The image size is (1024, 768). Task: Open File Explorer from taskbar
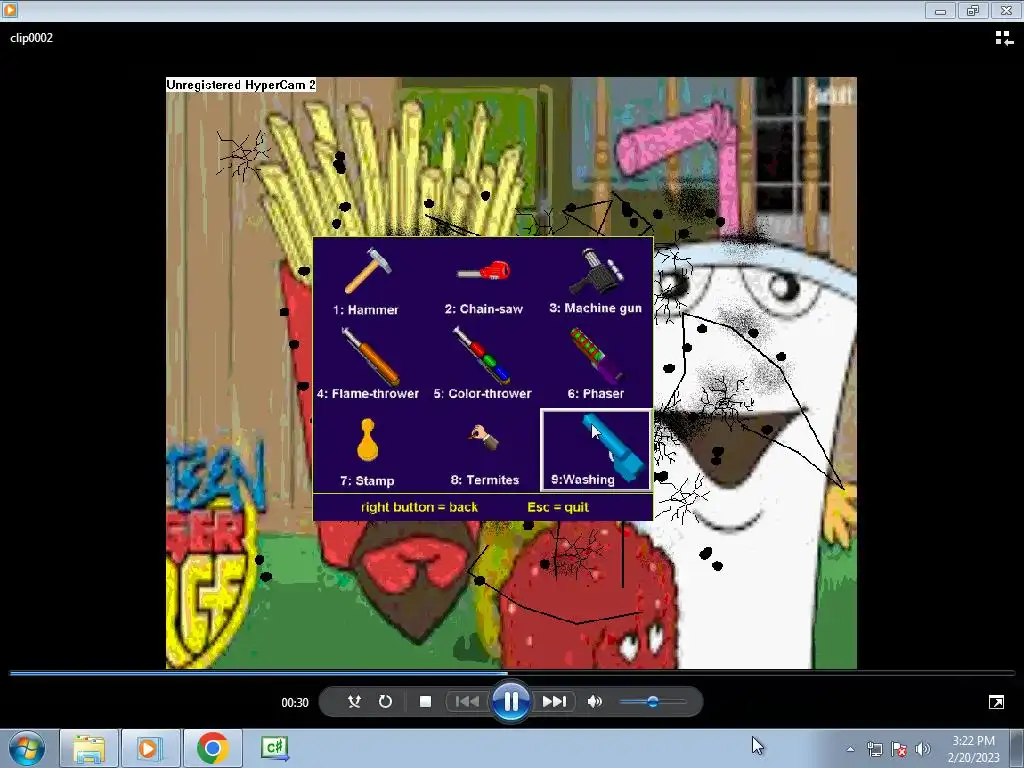click(x=89, y=748)
